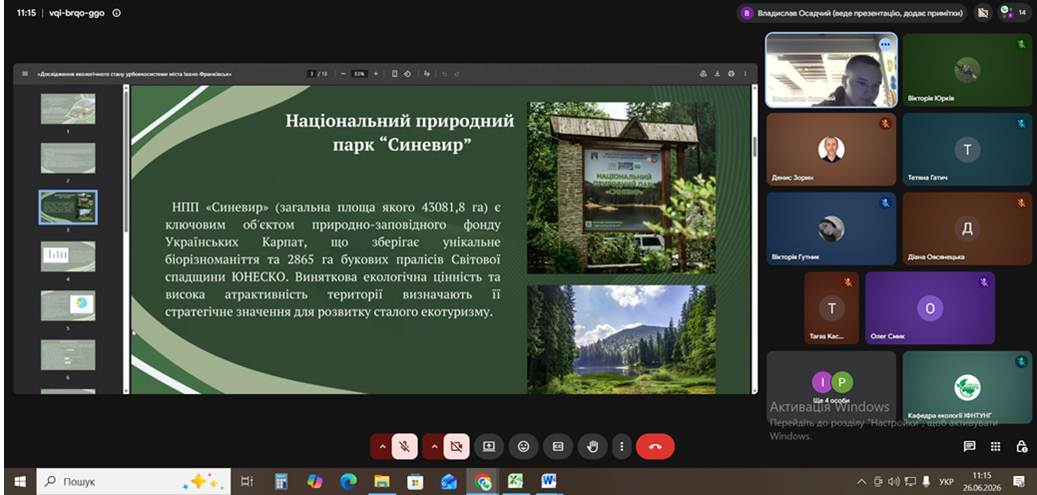Click the fit-to-page icon in PDF toolbar
1037x495 pixels.
pyautogui.click(x=395, y=73)
